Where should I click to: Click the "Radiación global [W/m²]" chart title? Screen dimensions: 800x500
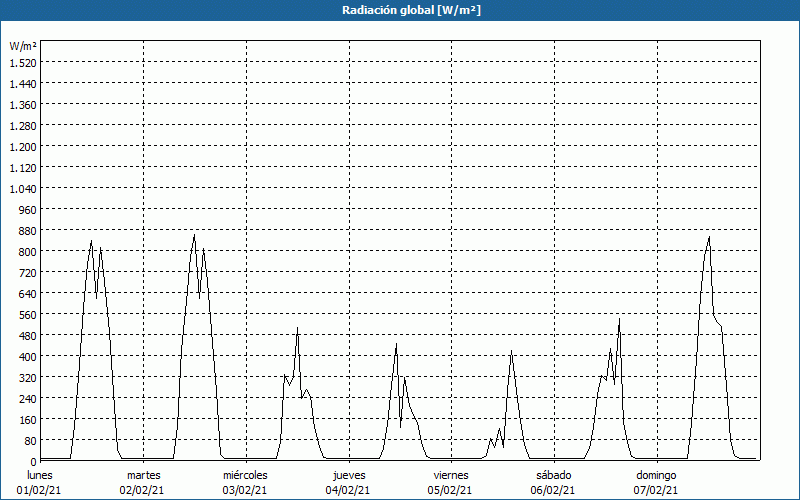point(411,10)
